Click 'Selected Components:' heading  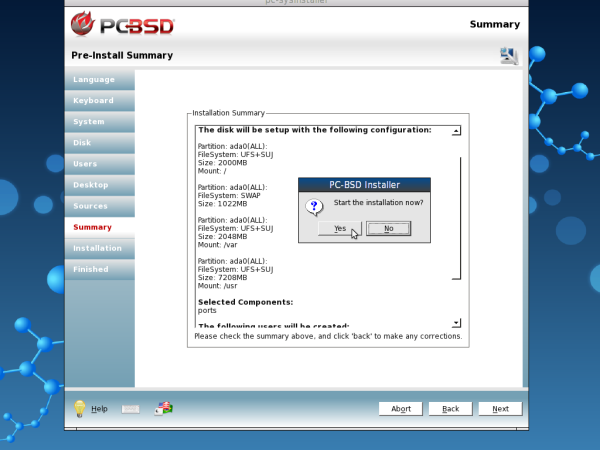tap(246, 302)
